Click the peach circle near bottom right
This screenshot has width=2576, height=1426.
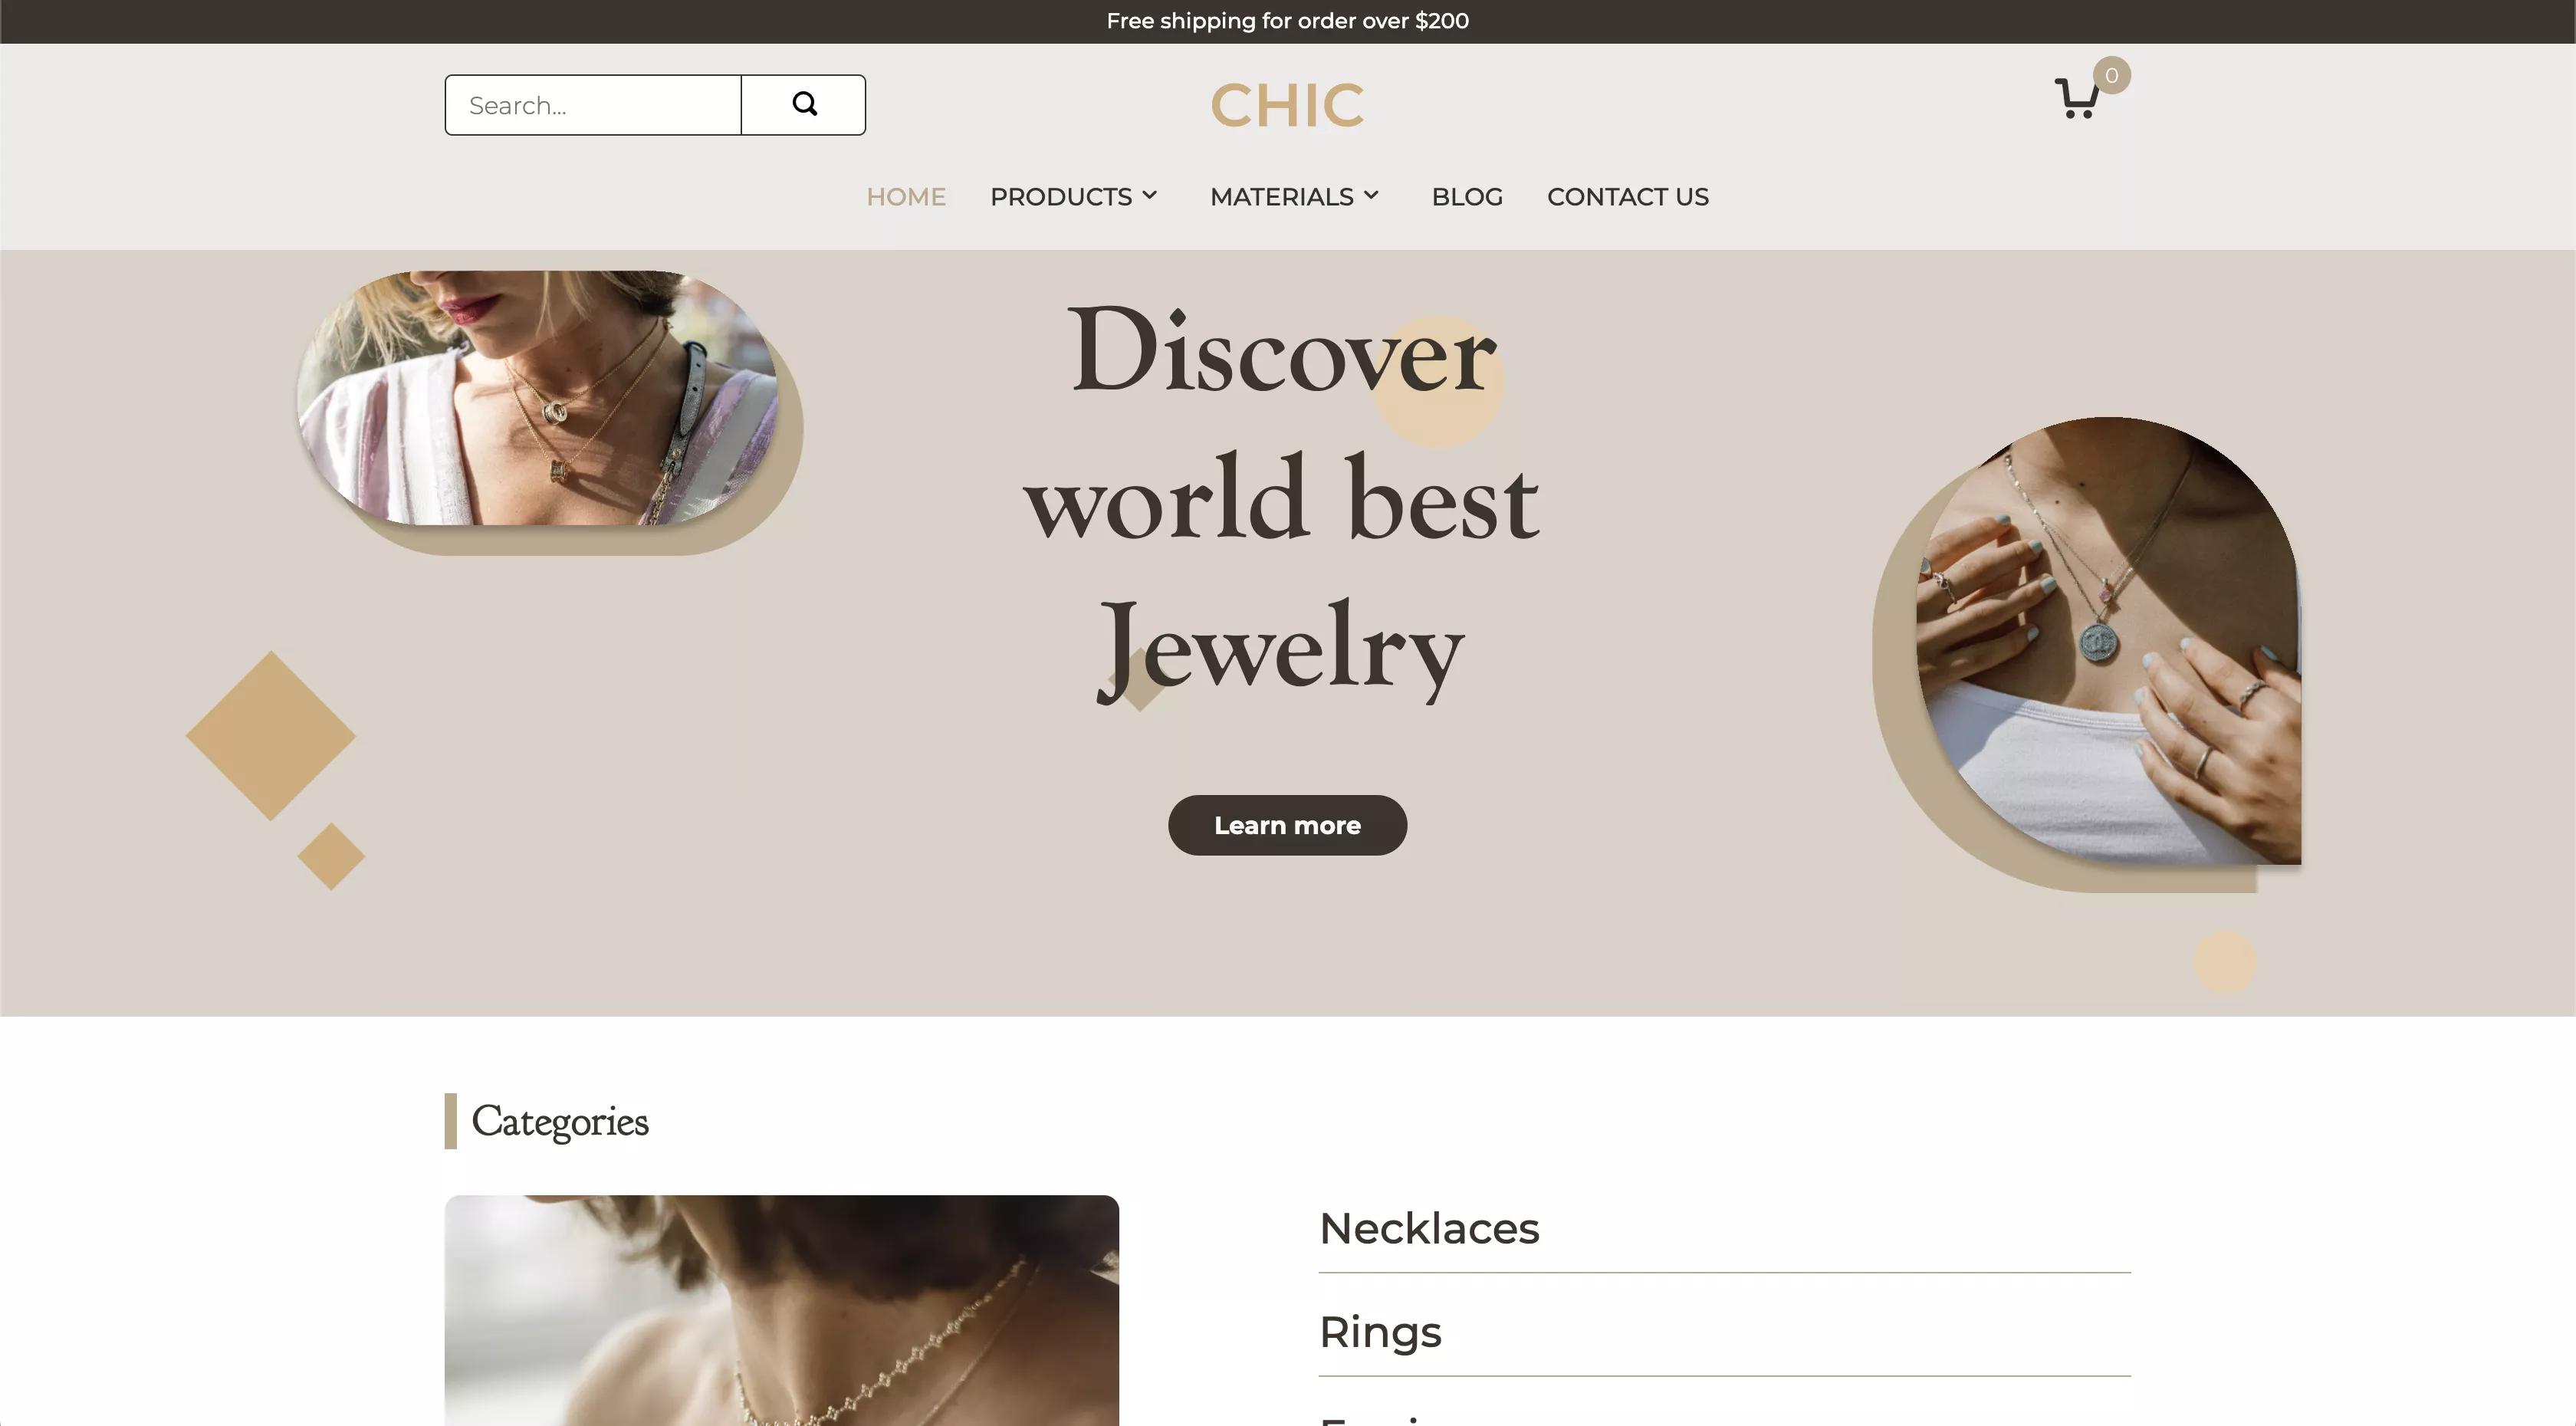[x=2224, y=962]
